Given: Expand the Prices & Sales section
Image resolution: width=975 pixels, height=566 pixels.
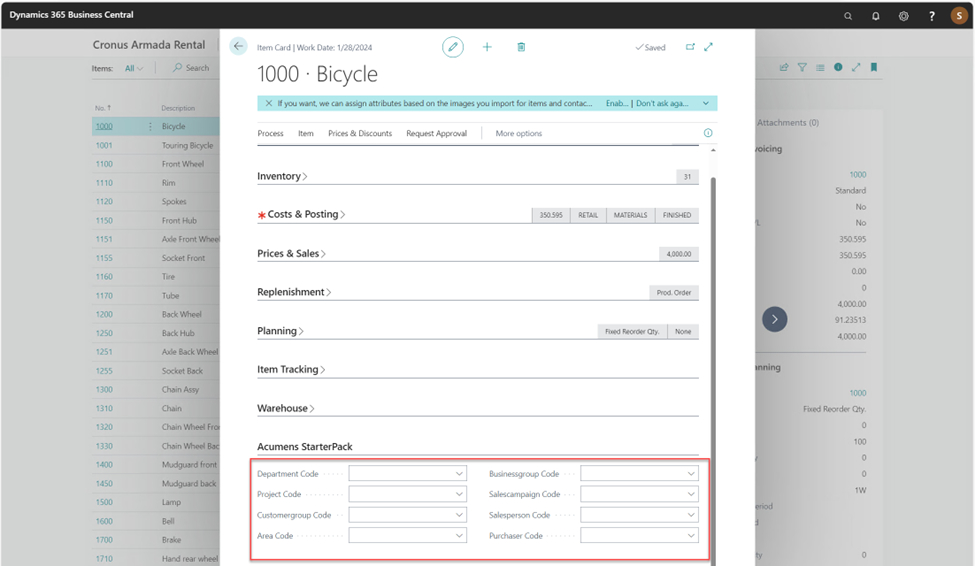Looking at the screenshot, I should (291, 253).
